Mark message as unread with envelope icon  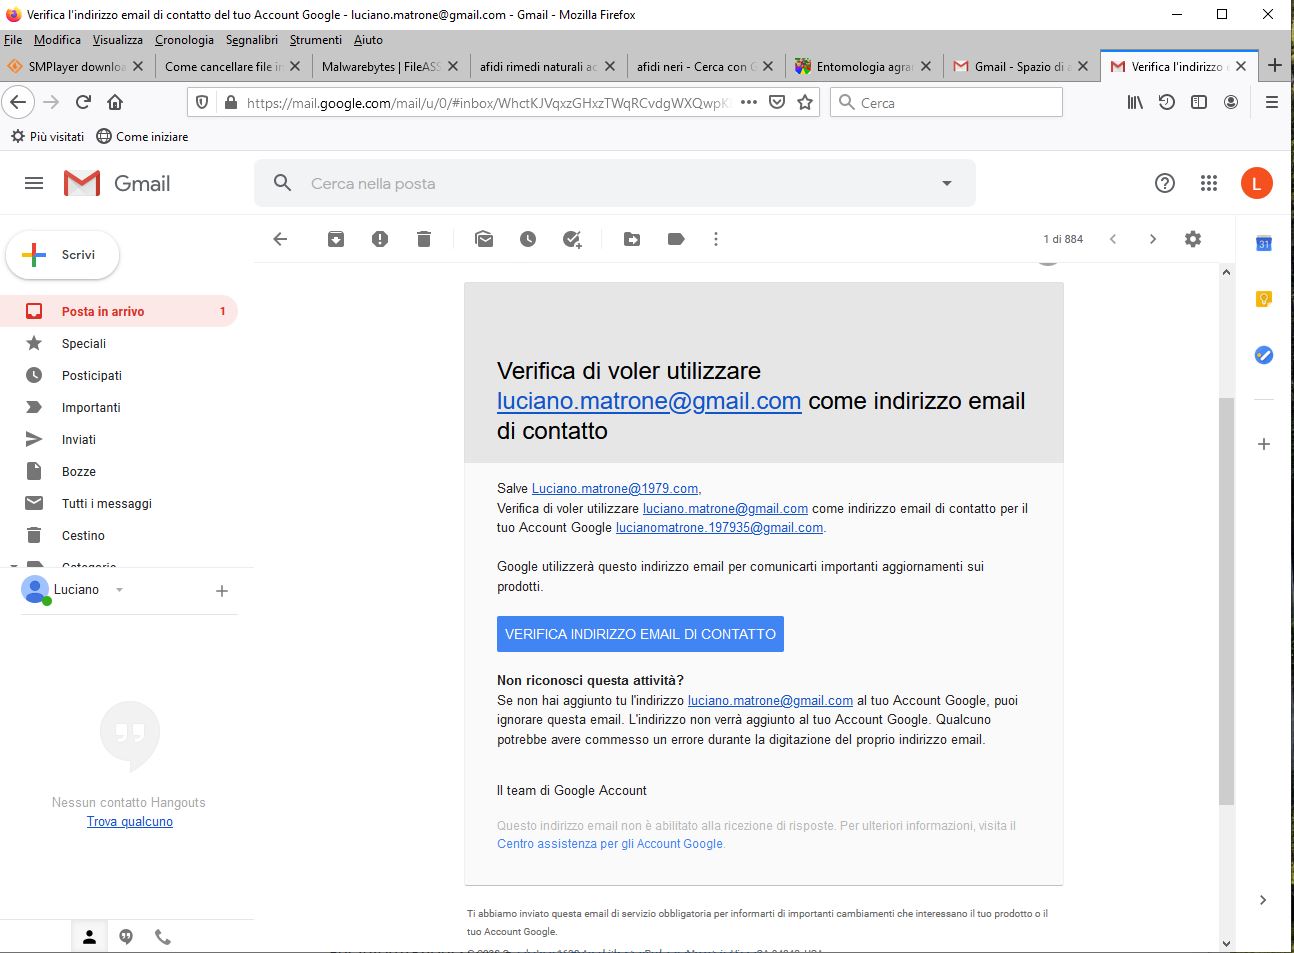[x=484, y=239]
